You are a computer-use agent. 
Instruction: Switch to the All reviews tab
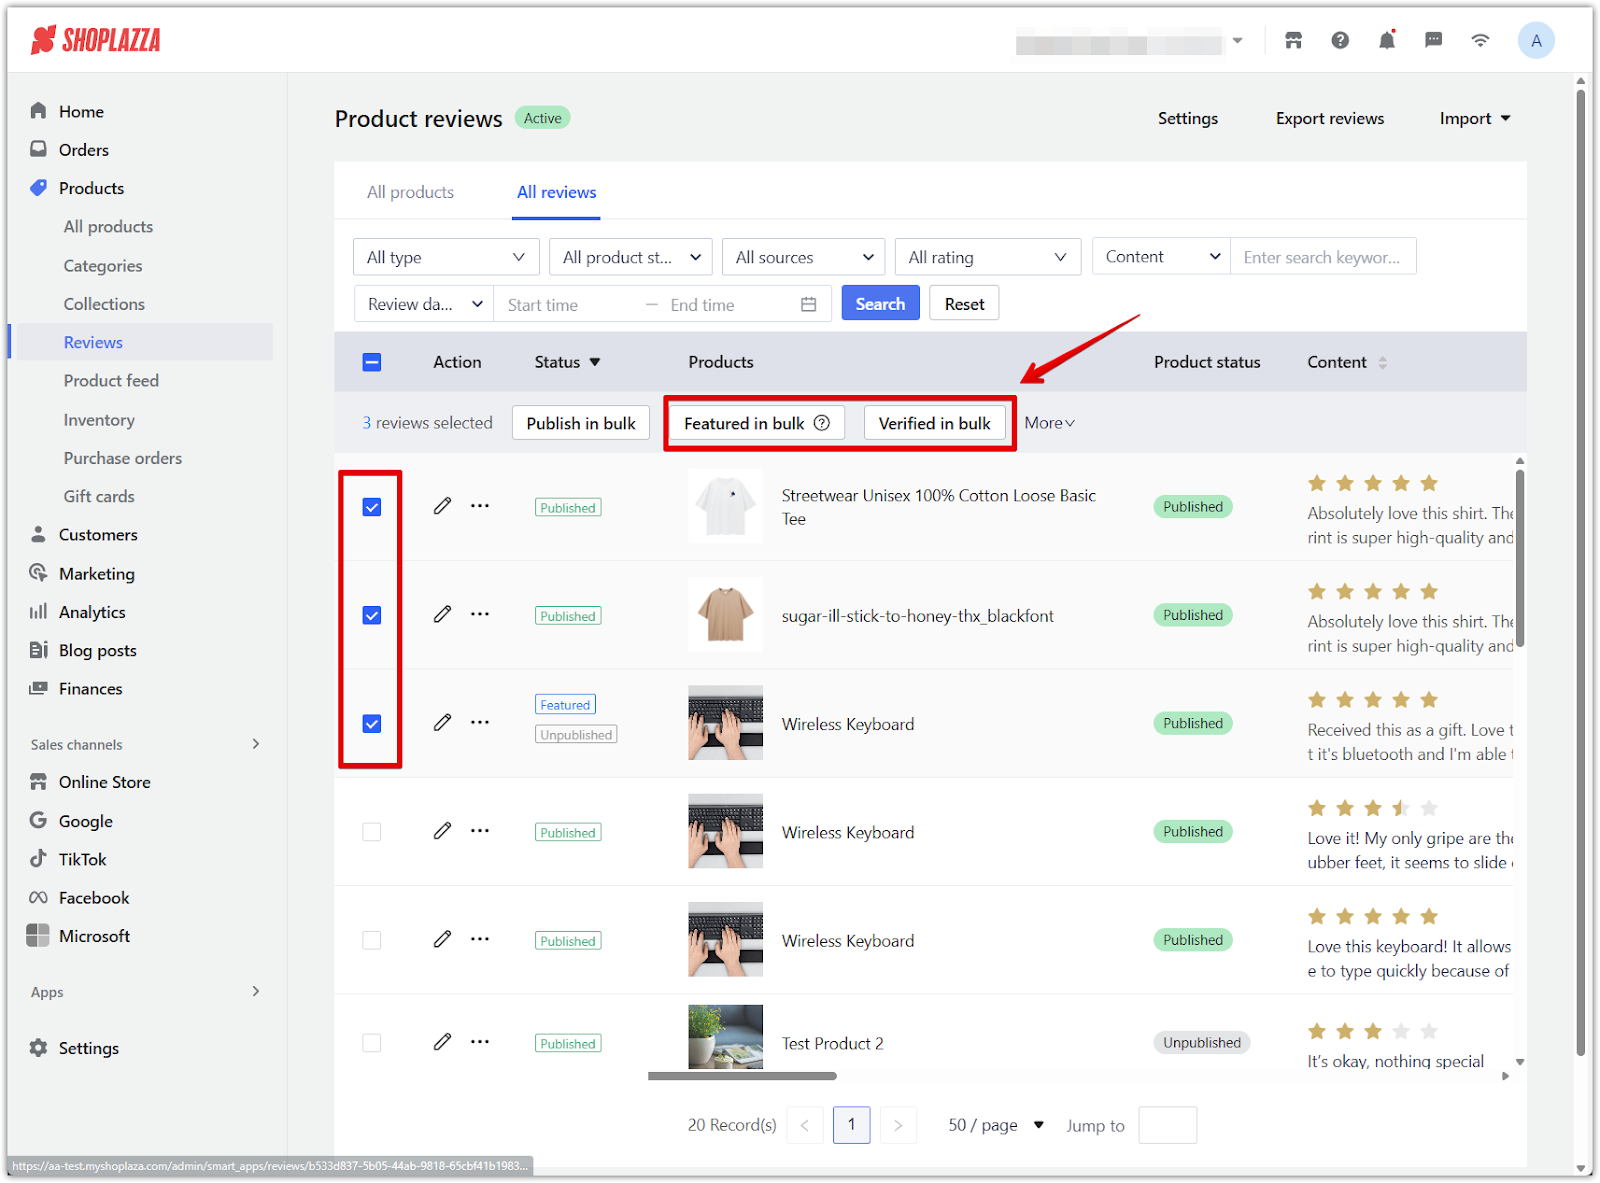557,192
